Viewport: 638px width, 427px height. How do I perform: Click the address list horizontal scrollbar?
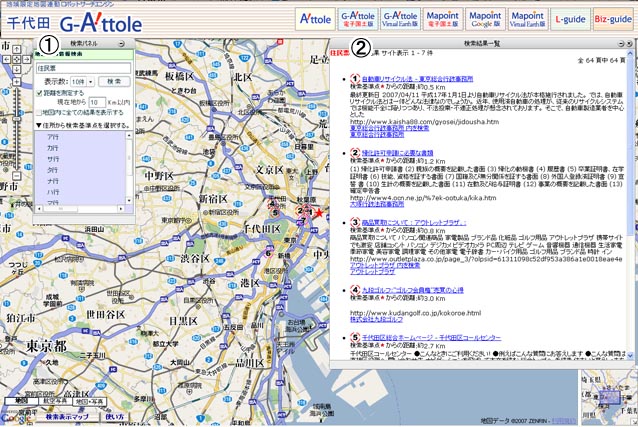pos(81,209)
